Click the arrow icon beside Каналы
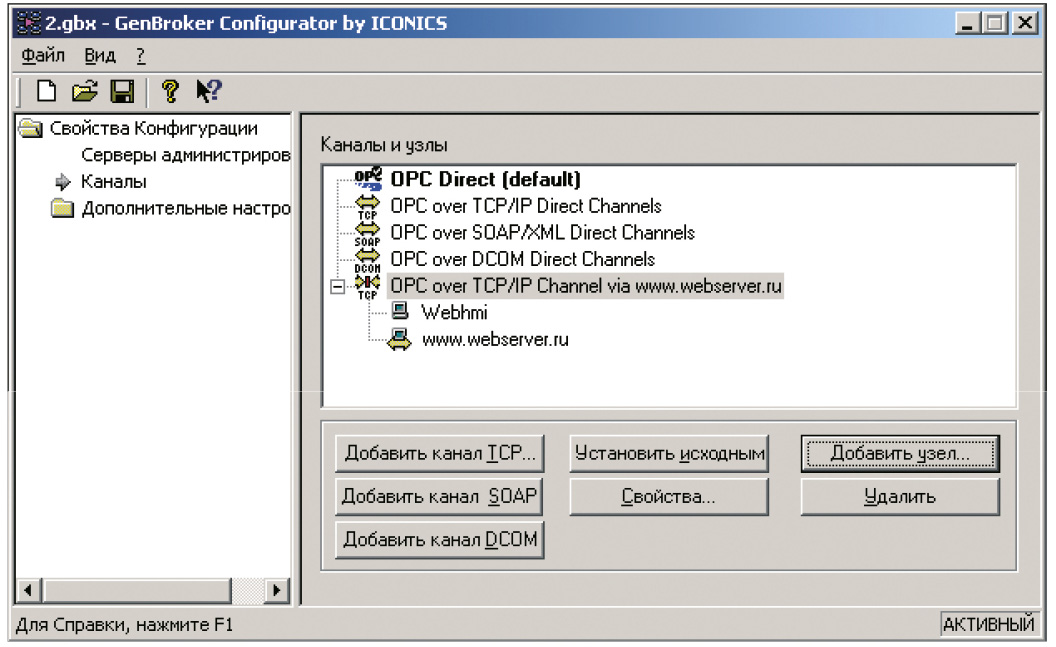Viewport: 1056px width, 647px height. tap(63, 182)
